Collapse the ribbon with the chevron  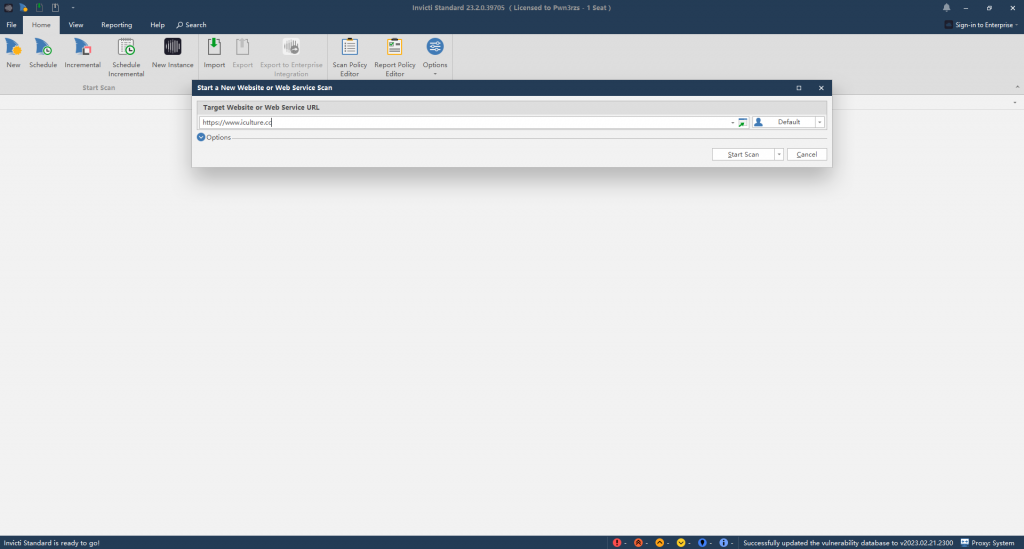pyautogui.click(x=1017, y=87)
